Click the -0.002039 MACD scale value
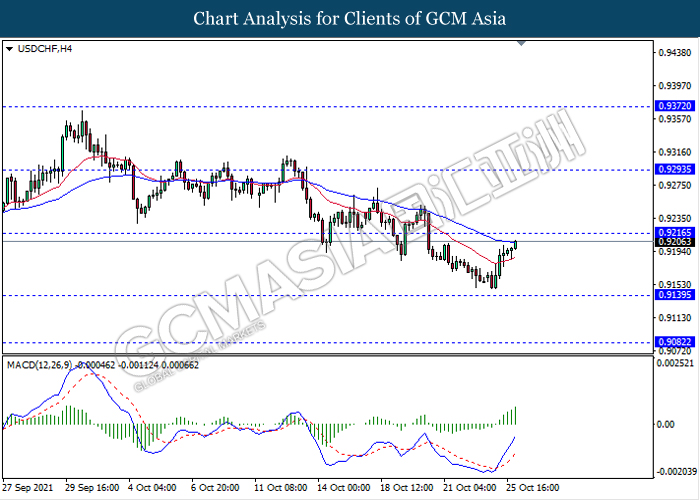The image size is (700, 500). pyautogui.click(x=676, y=472)
